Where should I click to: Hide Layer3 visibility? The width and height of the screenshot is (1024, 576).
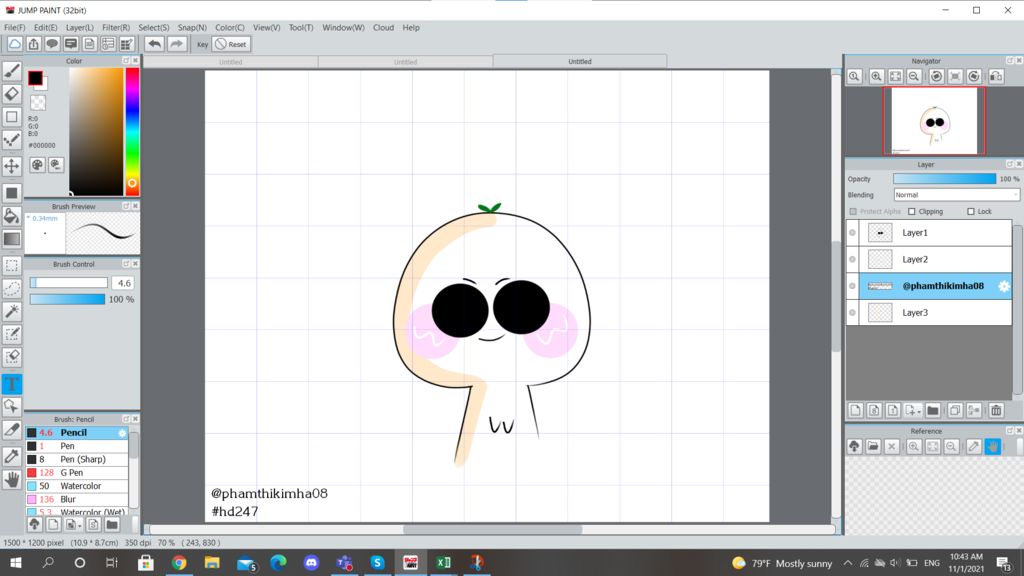853,313
